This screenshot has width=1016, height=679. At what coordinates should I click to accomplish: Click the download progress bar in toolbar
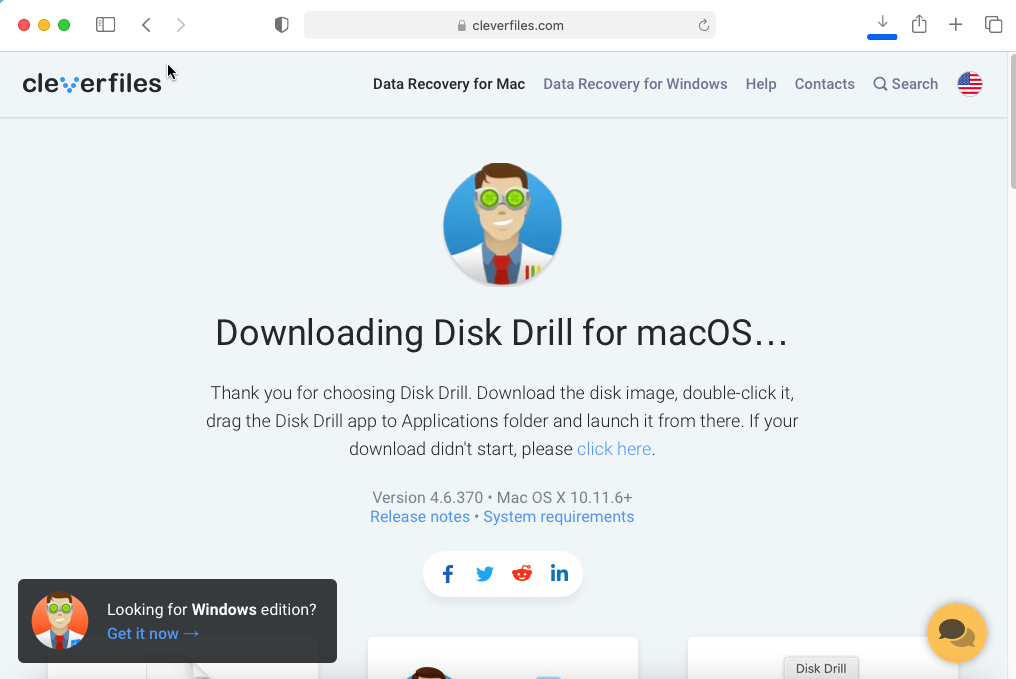pyautogui.click(x=882, y=37)
